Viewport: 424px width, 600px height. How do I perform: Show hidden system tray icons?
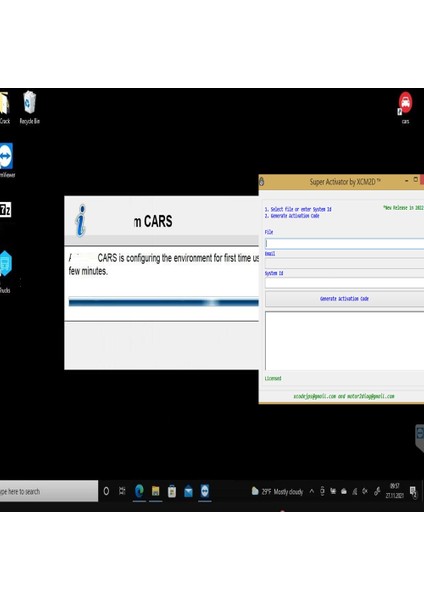[311, 491]
